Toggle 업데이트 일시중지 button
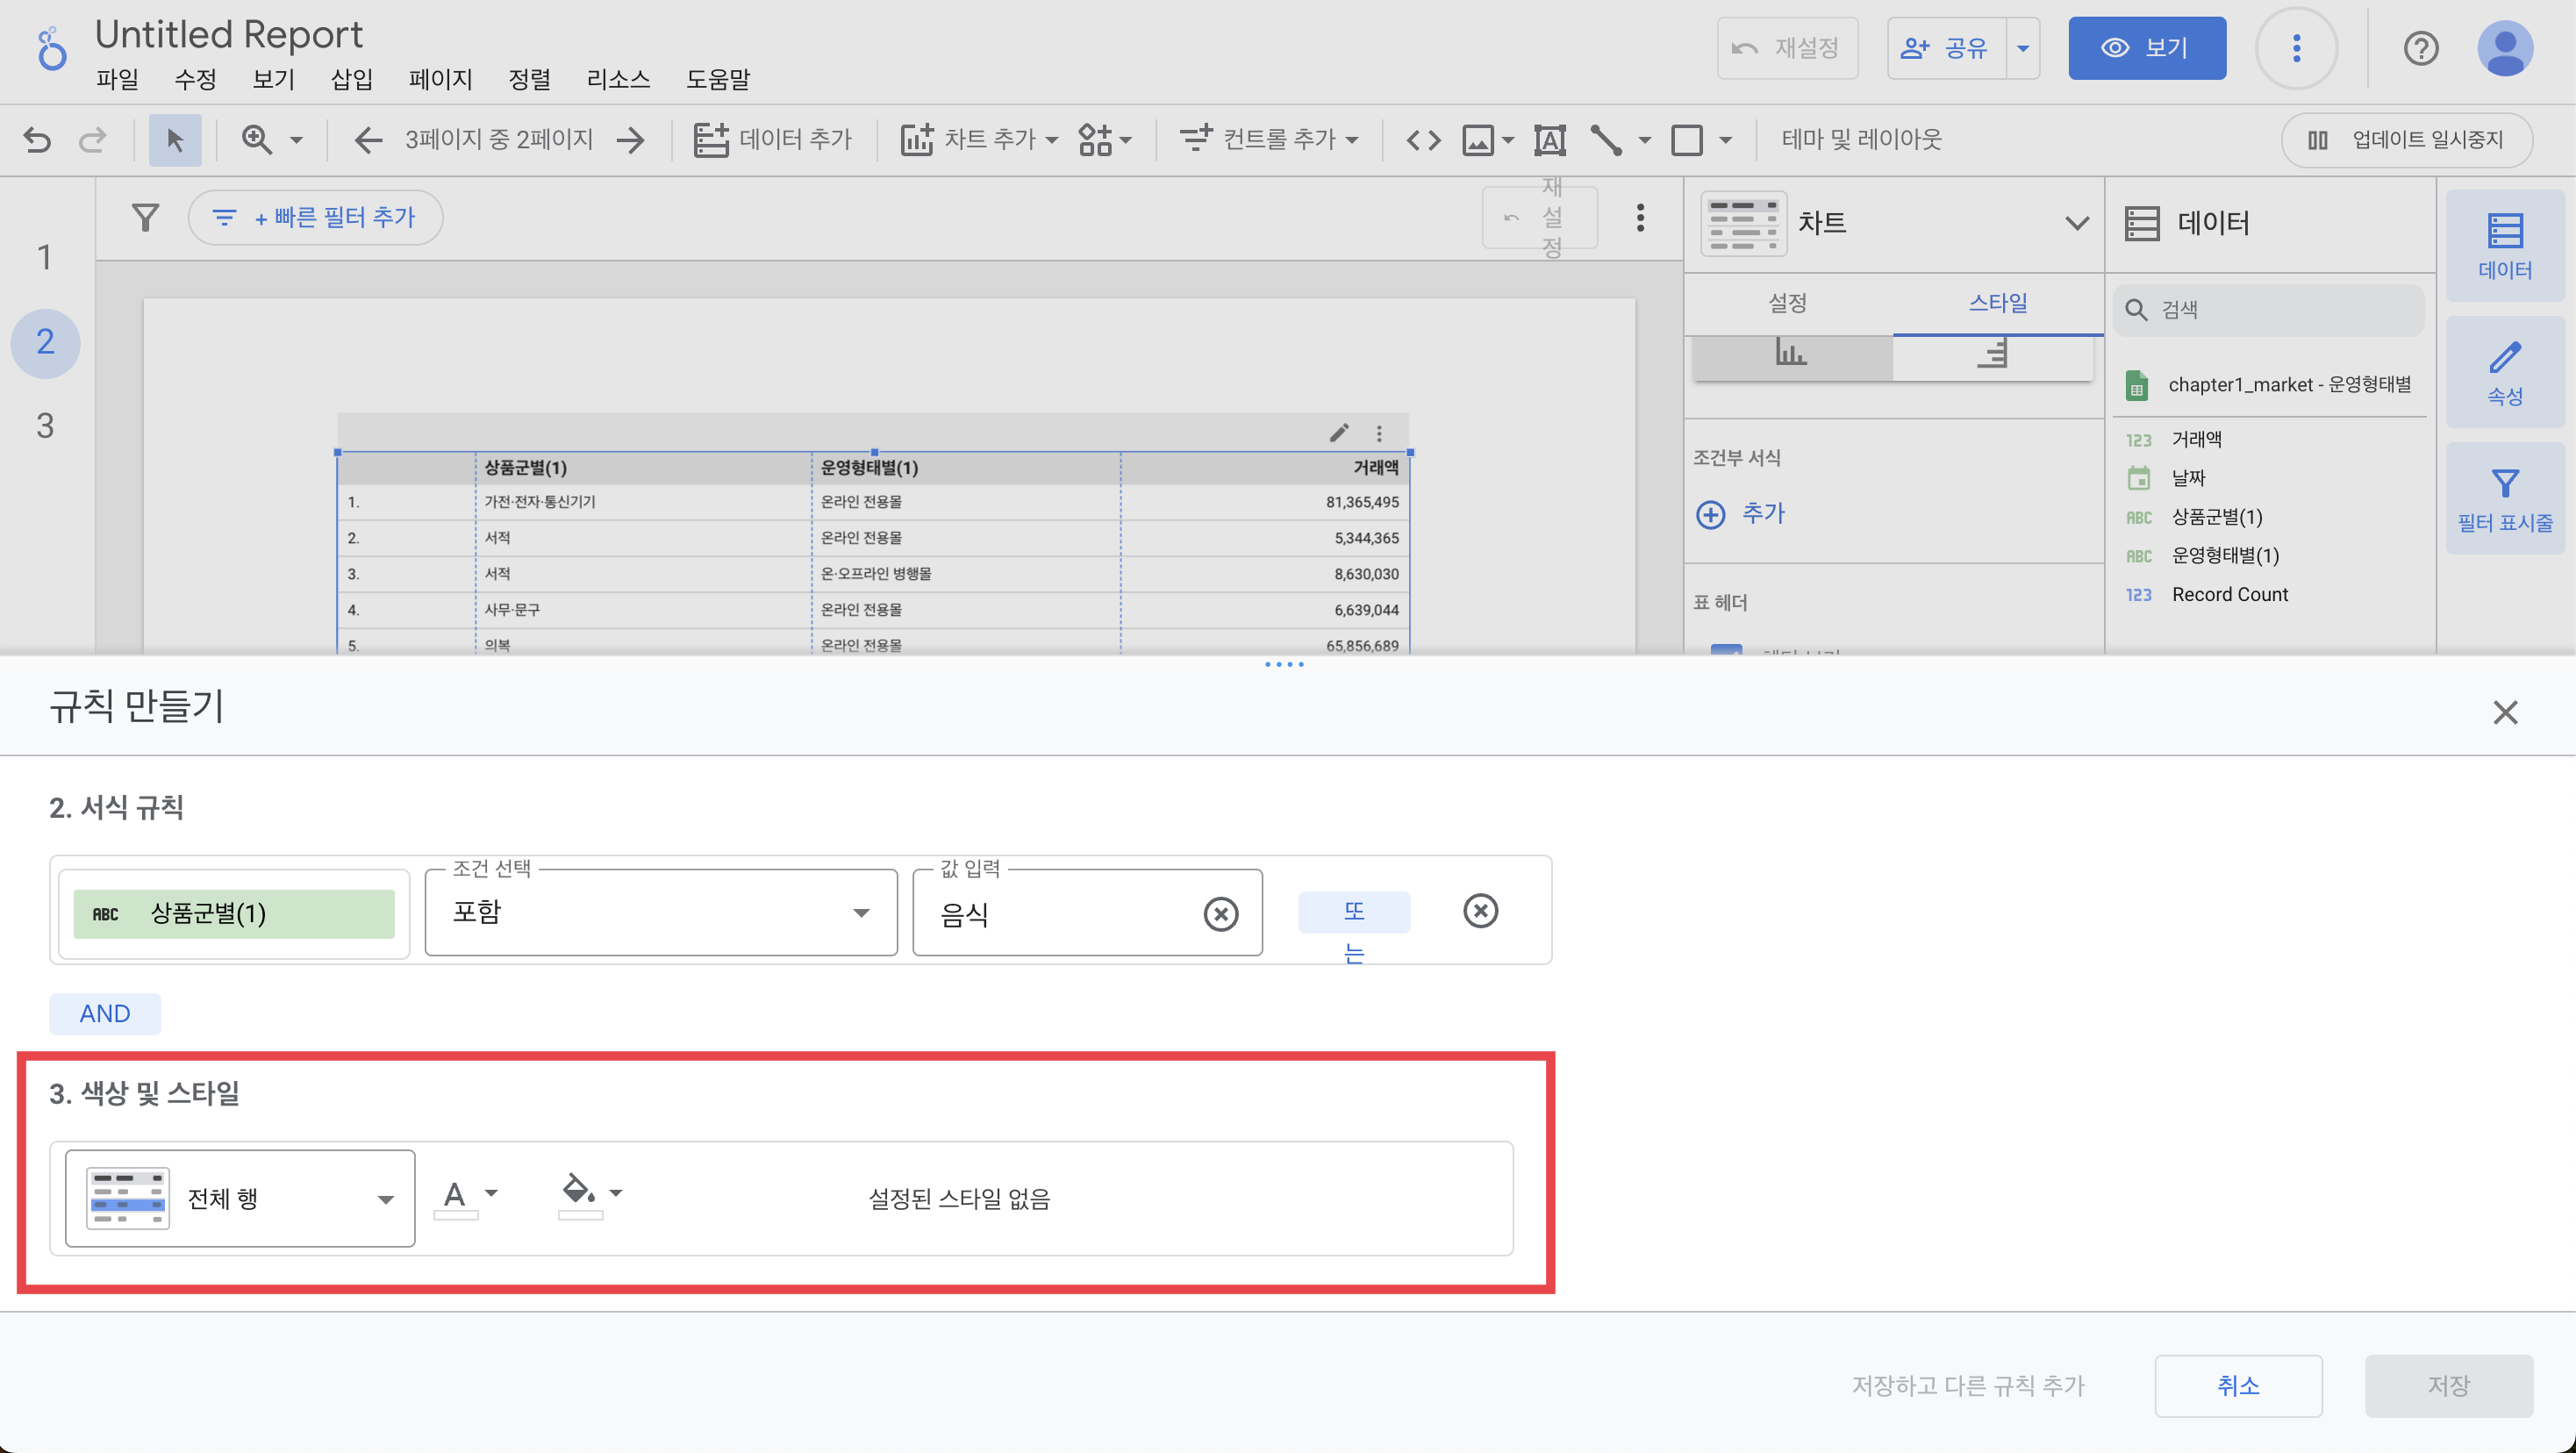The height and width of the screenshot is (1453, 2576). coord(2406,139)
